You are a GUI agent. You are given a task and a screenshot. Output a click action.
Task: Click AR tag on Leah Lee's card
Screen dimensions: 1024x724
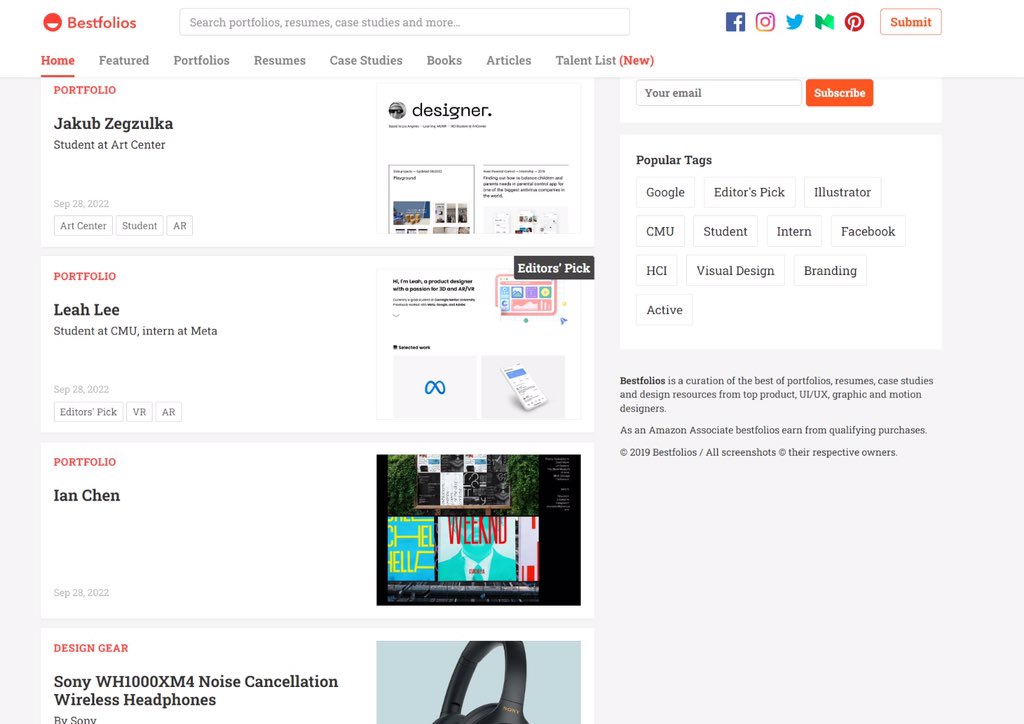[168, 412]
